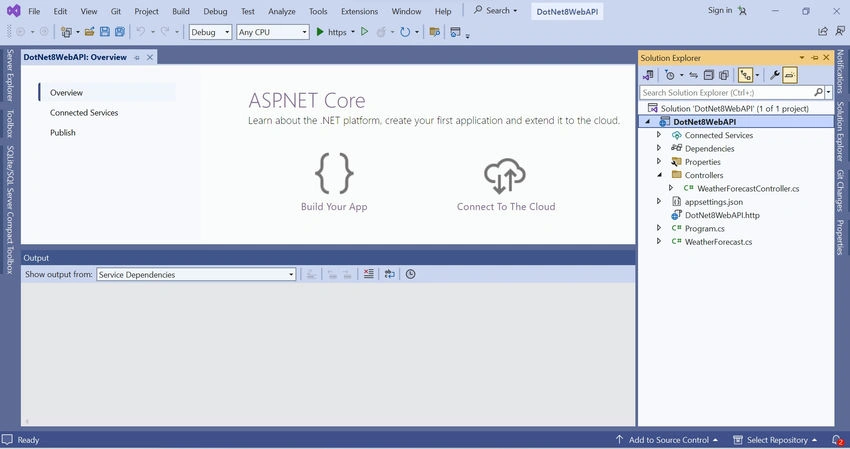Click Collapse All in Solution Explorer
The height and width of the screenshot is (449, 850).
coord(709,75)
